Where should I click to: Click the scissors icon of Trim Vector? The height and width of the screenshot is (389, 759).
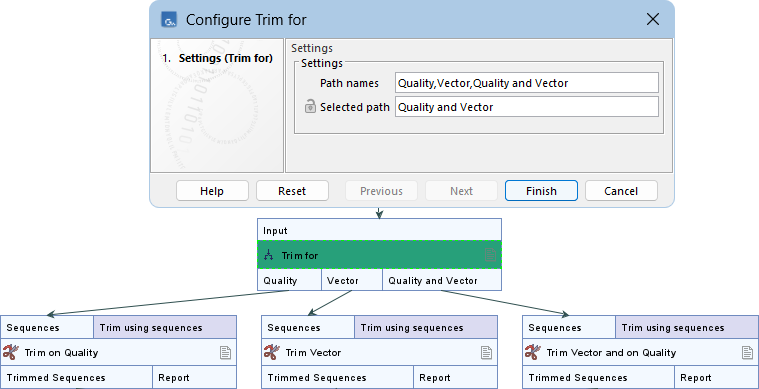click(272, 352)
